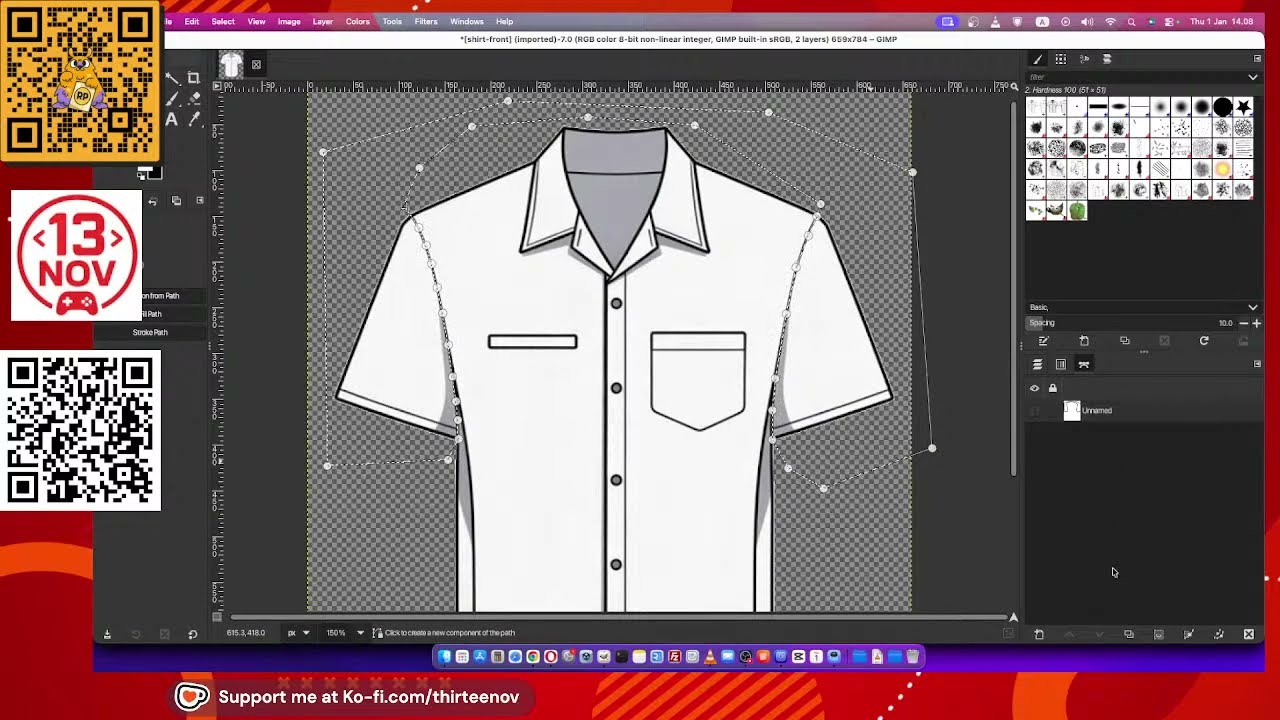Select the large solid round brush
This screenshot has height=720, width=1280.
coord(1223,107)
